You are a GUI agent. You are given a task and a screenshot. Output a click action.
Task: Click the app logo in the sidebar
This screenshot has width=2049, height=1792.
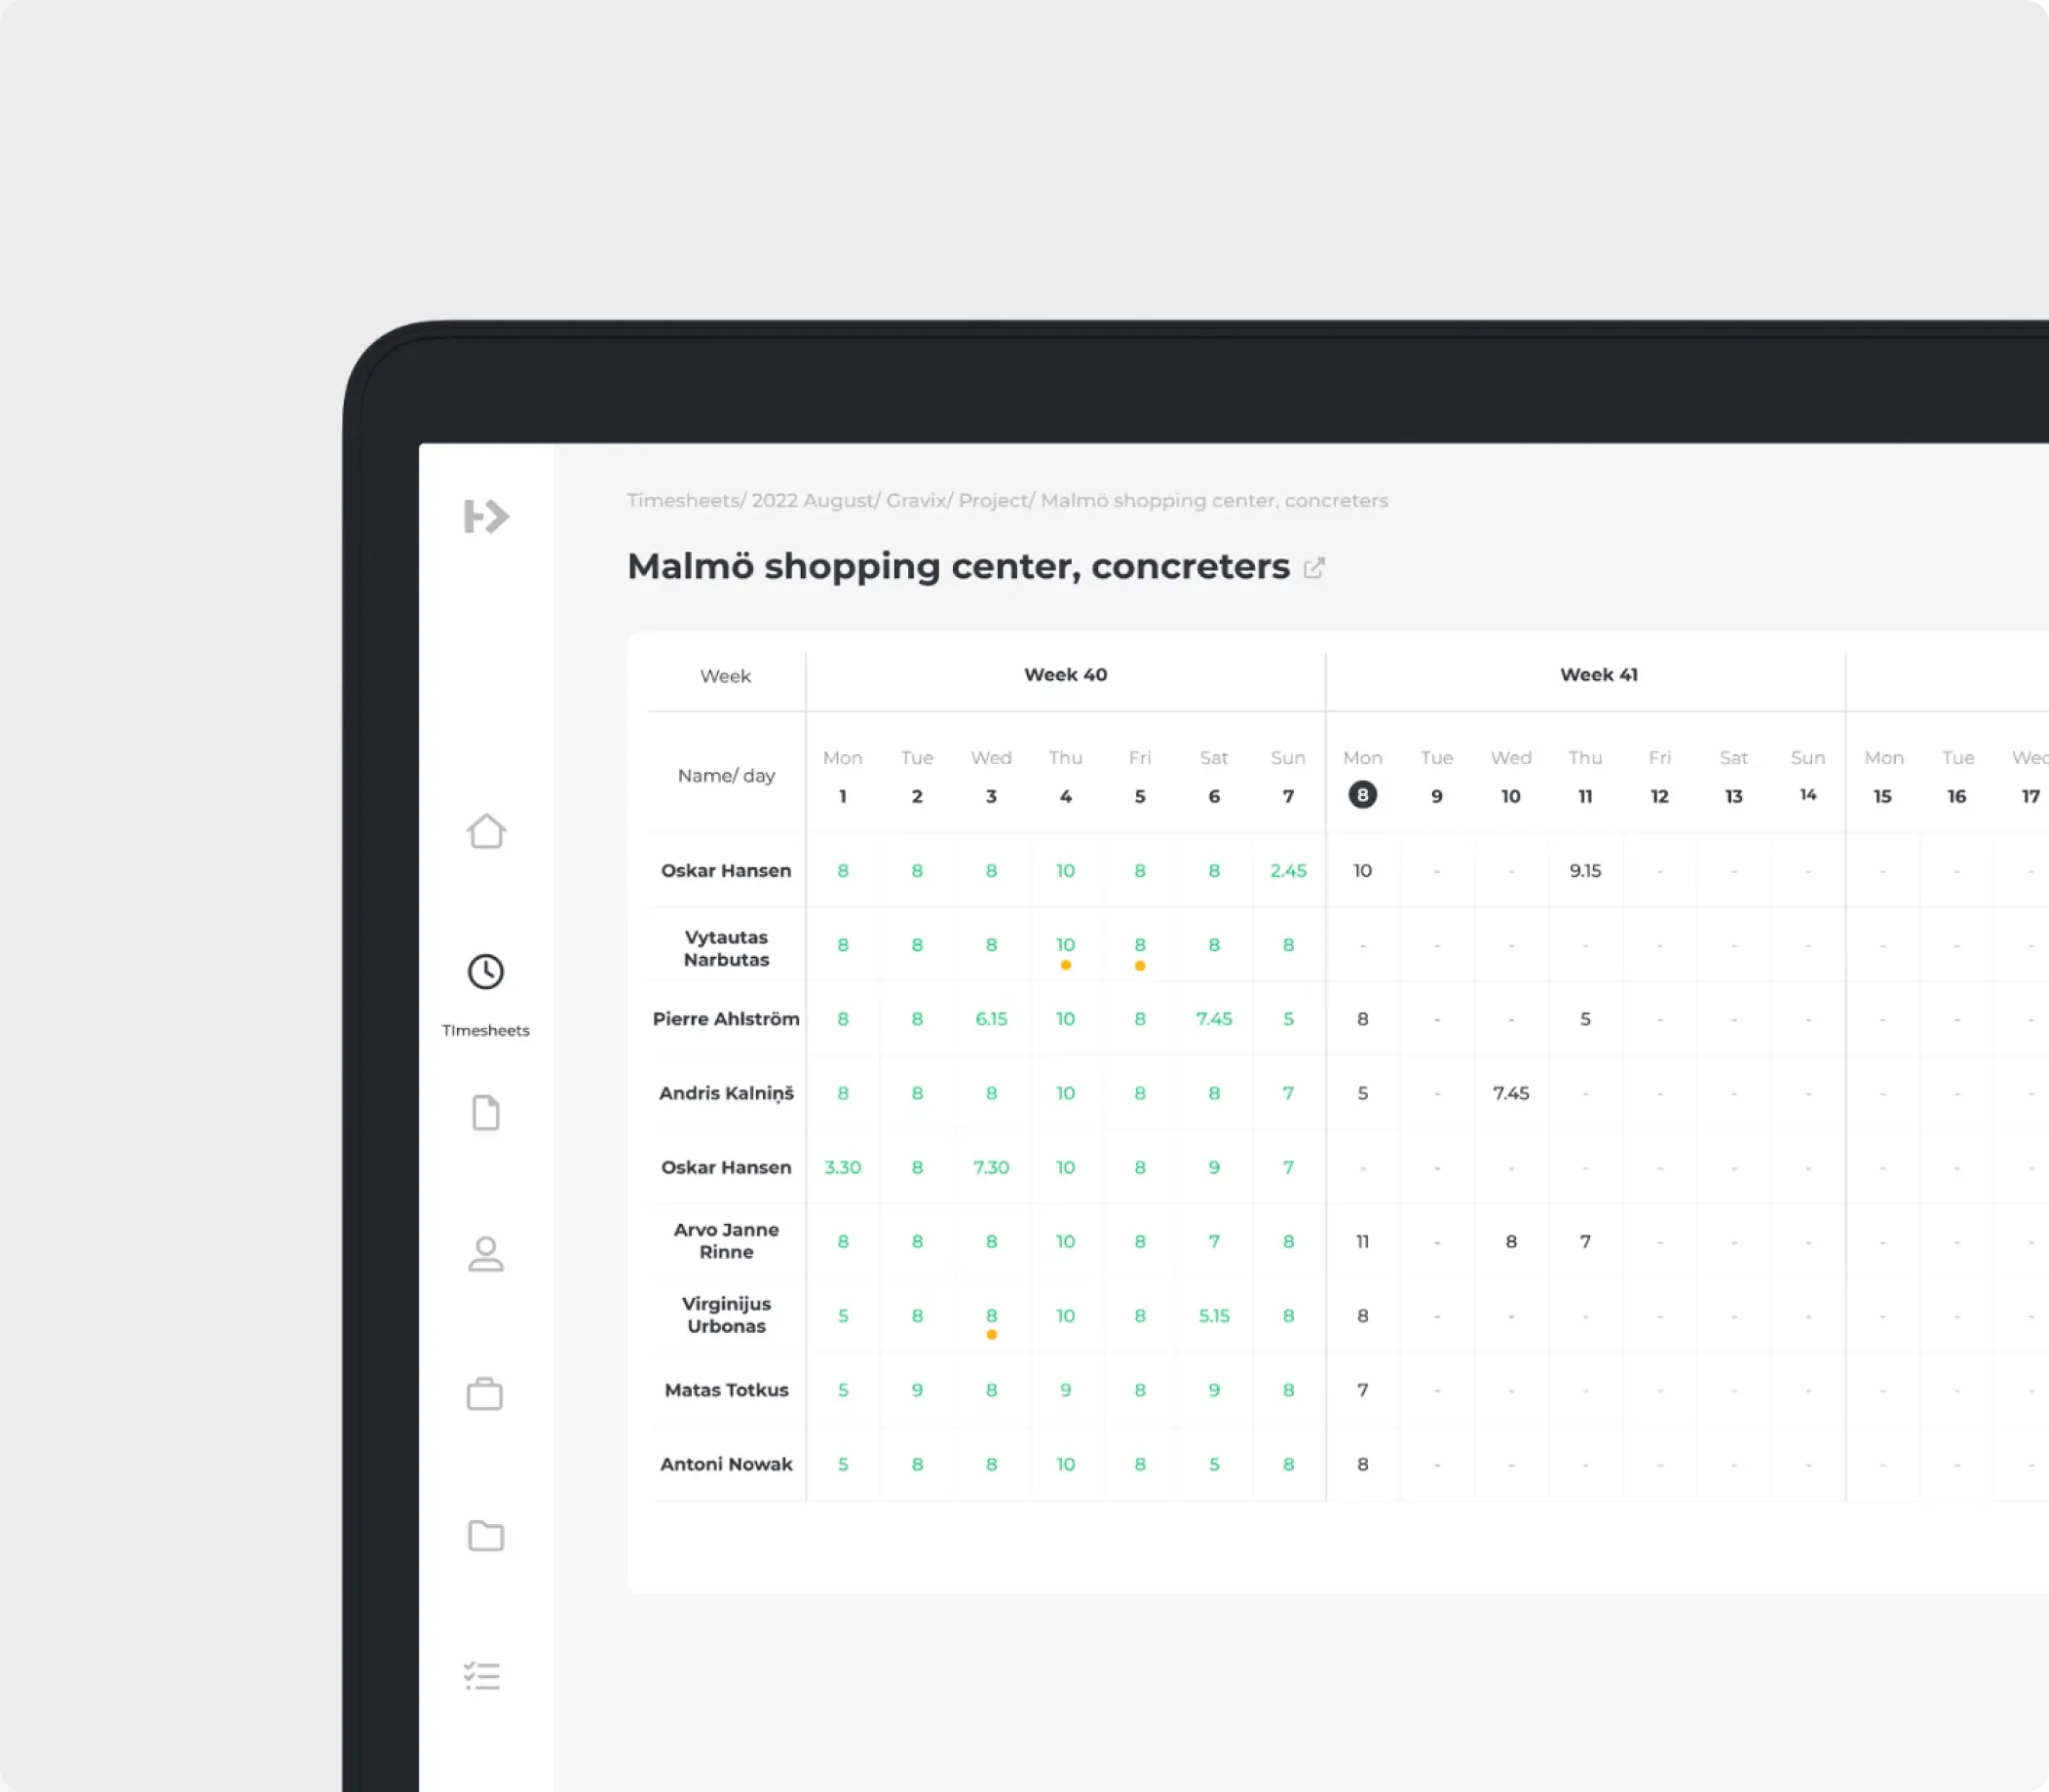tap(486, 516)
